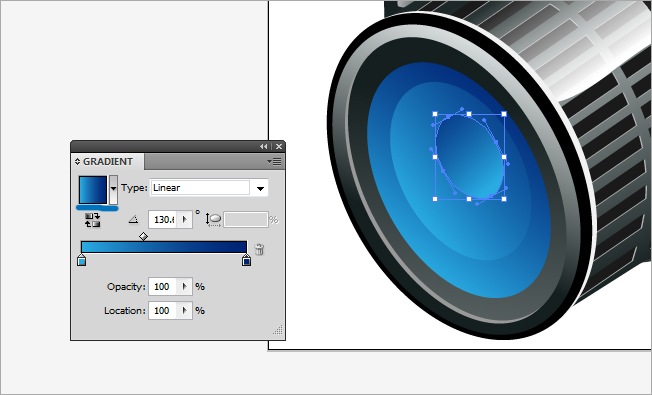Click the gradient midpoint diamond marker
The width and height of the screenshot is (652, 395).
(143, 237)
